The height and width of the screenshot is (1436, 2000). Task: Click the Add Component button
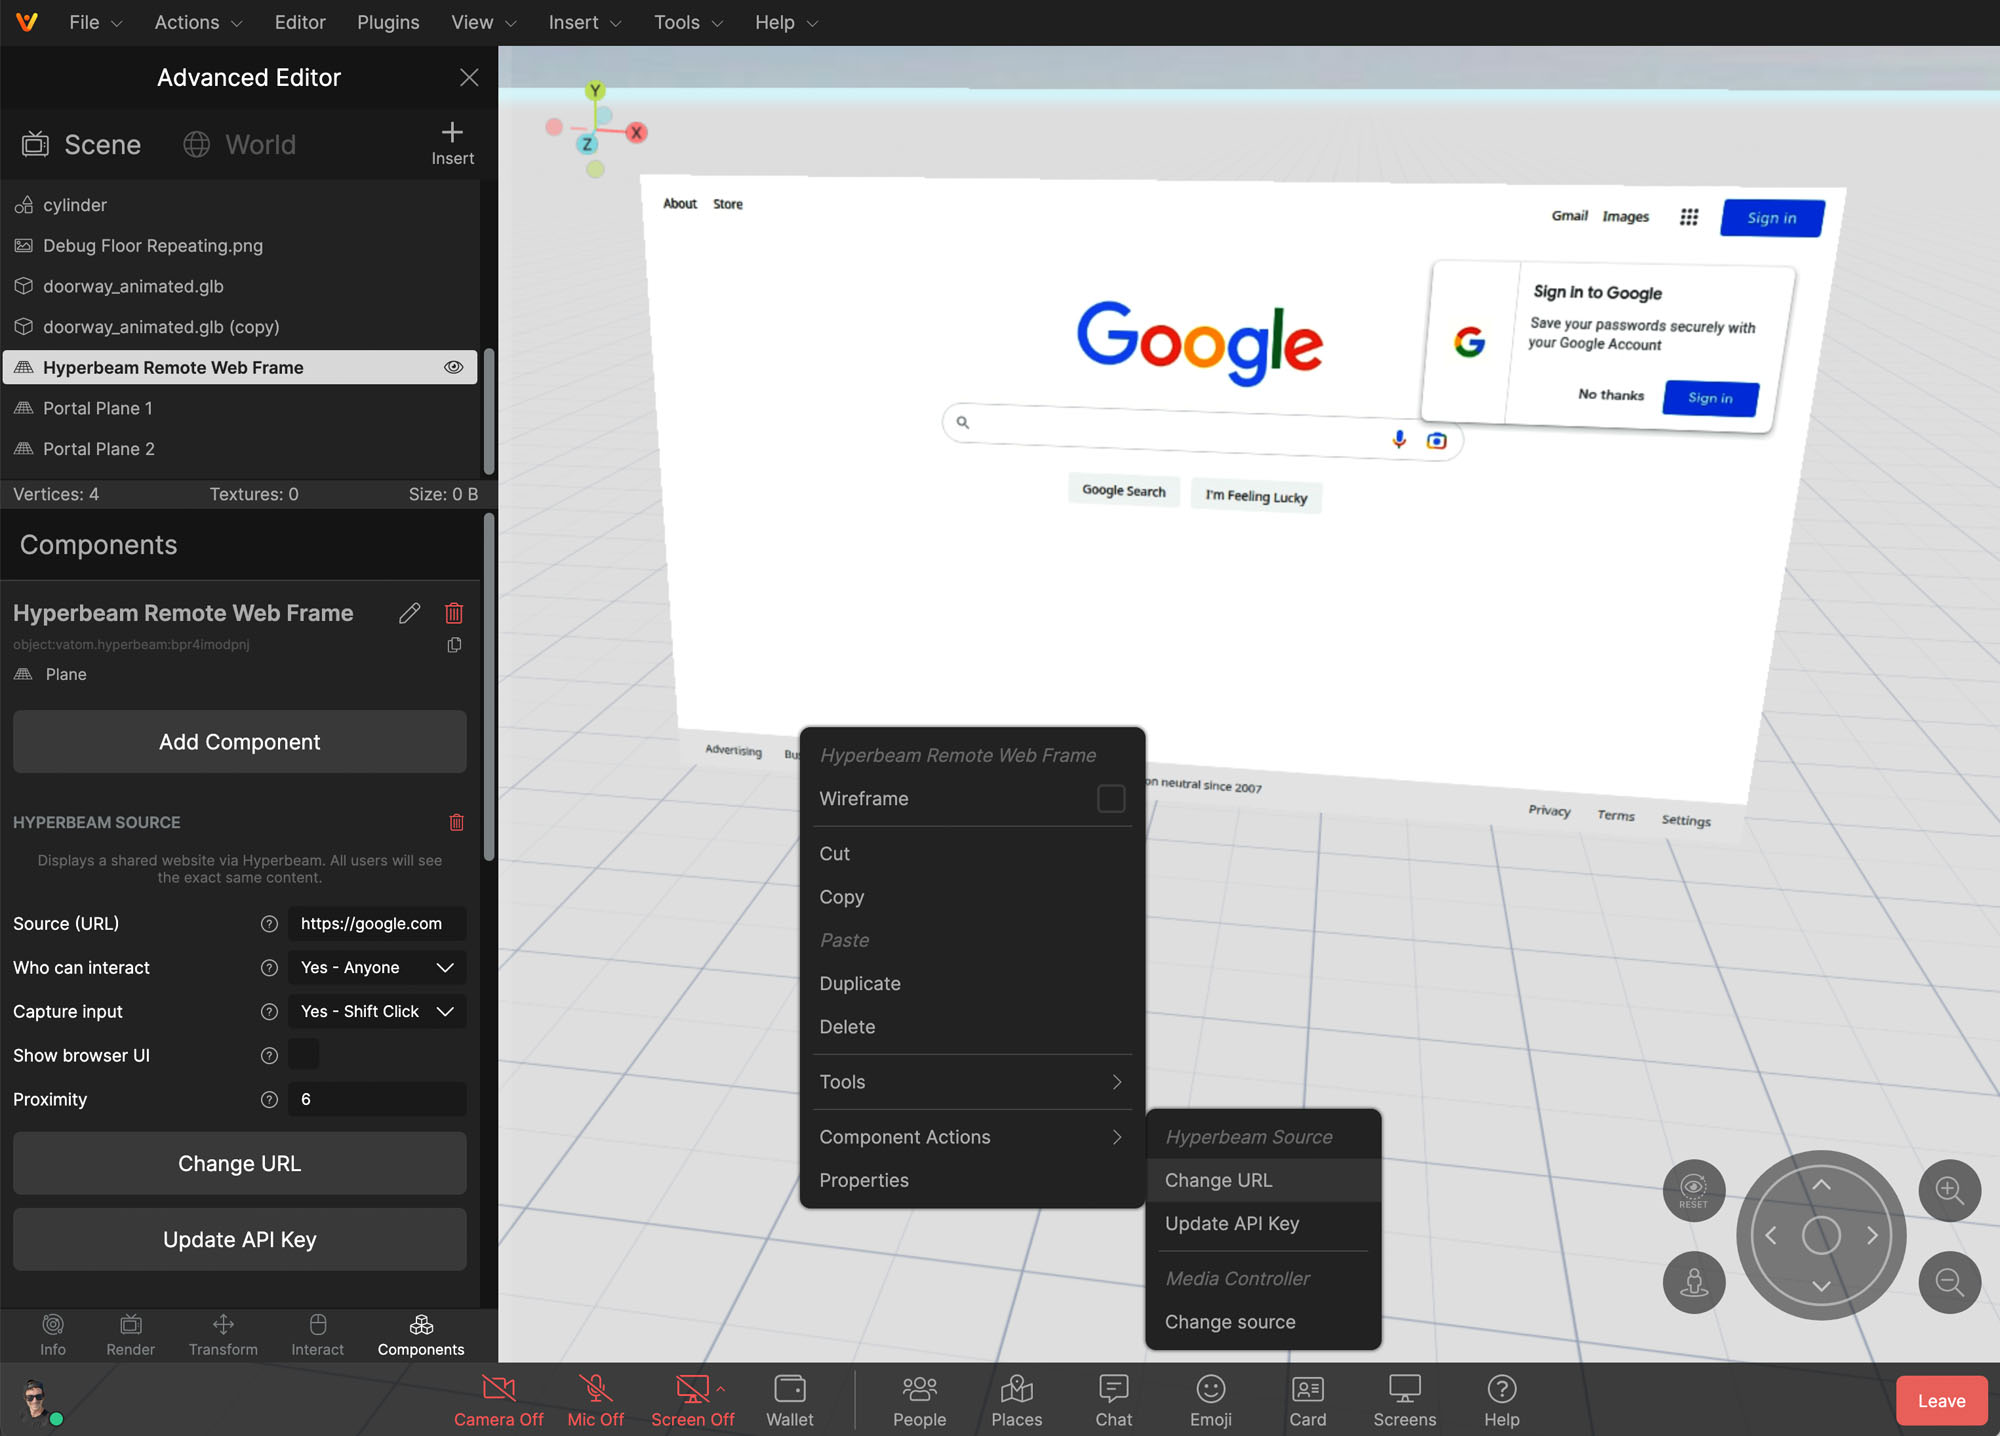pos(240,742)
